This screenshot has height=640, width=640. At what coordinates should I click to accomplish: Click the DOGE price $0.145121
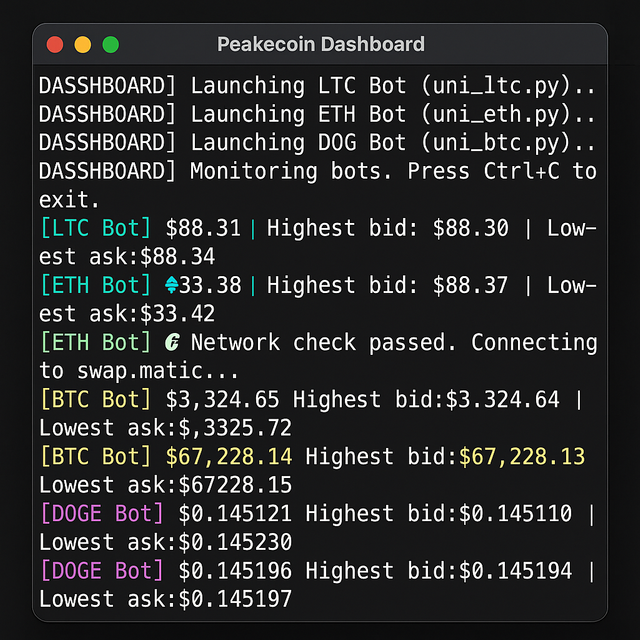(235, 514)
